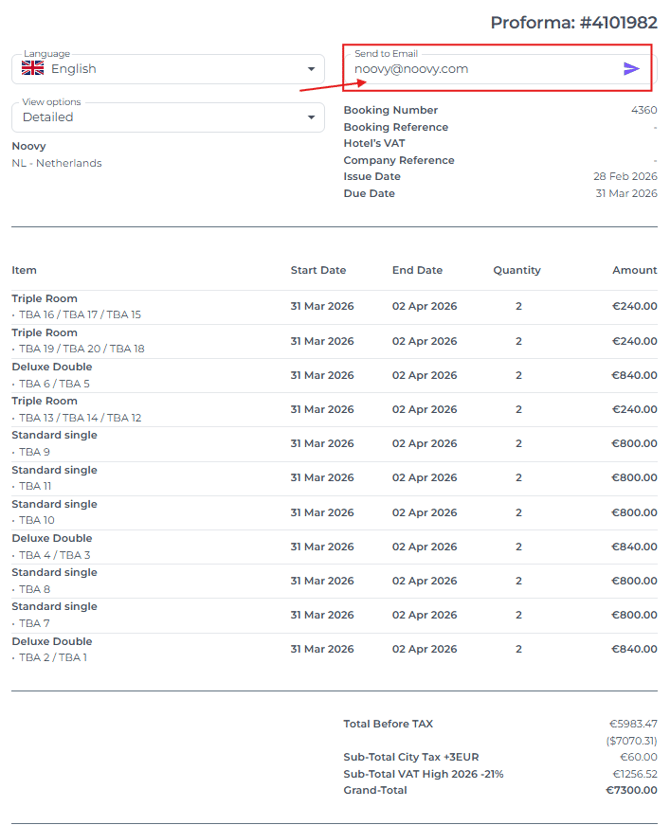The width and height of the screenshot is (670, 825).
Task: Open the Language dropdown arrow
Action: pyautogui.click(x=310, y=69)
